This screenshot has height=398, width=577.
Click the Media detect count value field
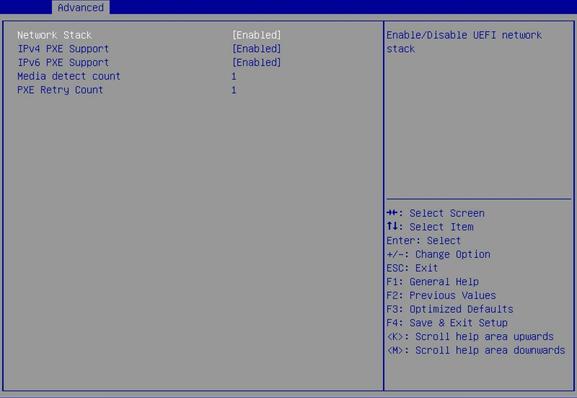tap(234, 77)
